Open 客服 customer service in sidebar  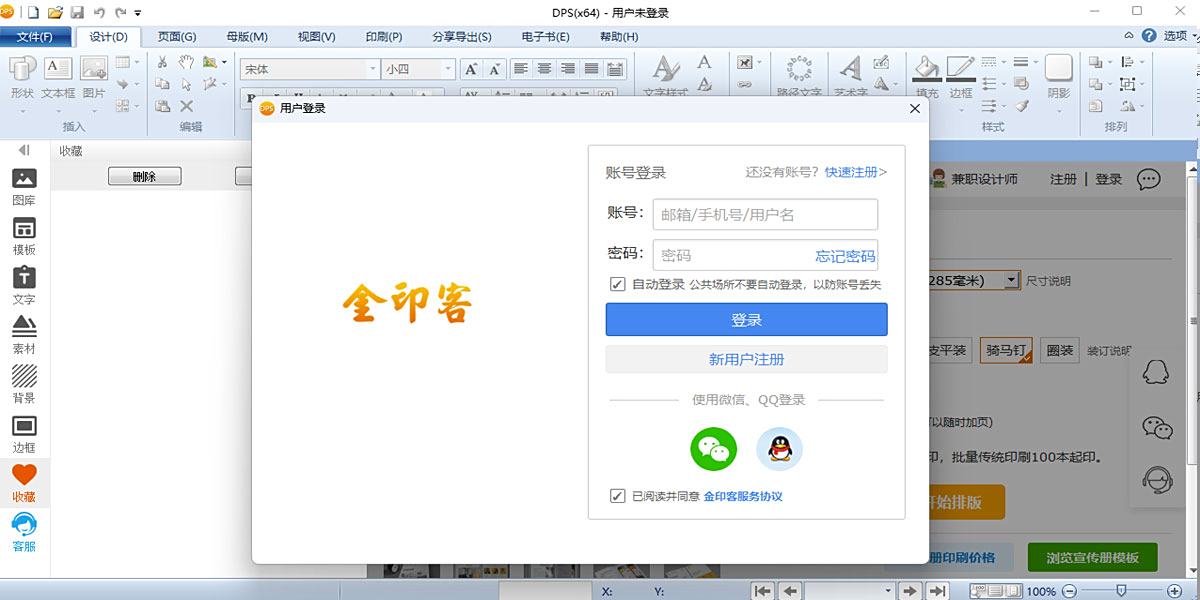point(24,532)
